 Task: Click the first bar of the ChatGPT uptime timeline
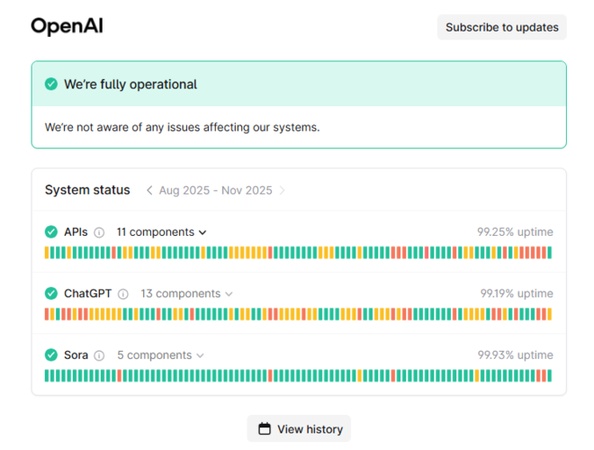coord(47,314)
